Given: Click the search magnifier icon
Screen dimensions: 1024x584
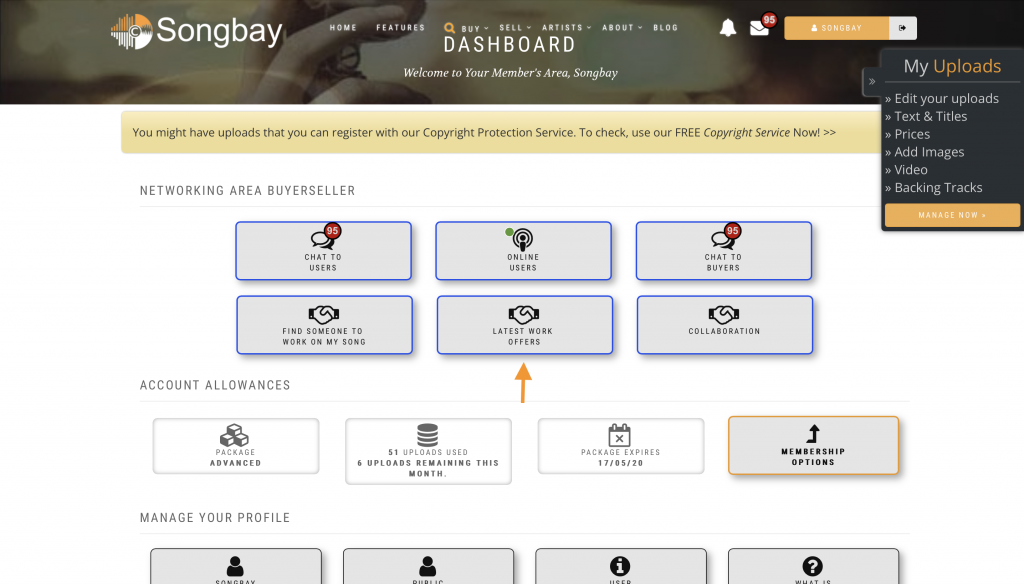Looking at the screenshot, I should coord(449,28).
